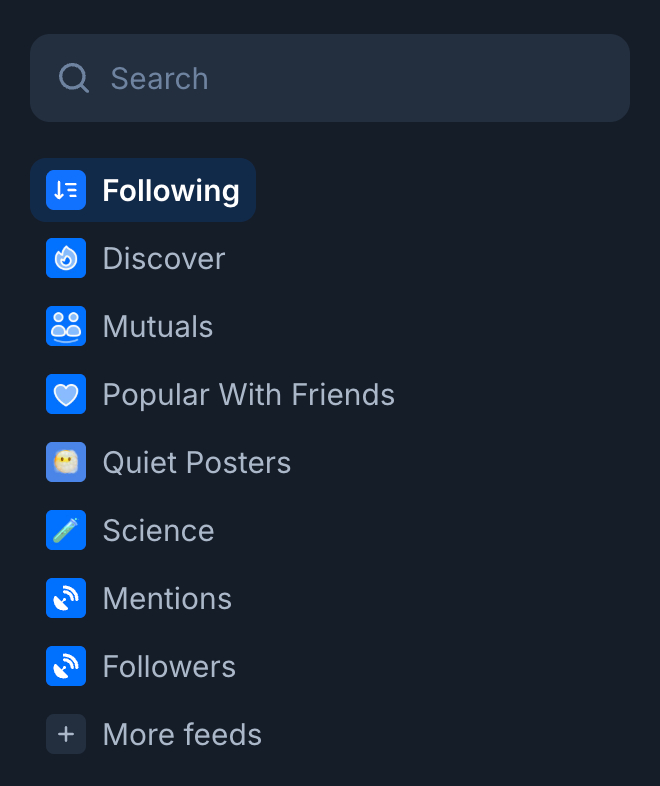
Task: Click the magnifying glass search icon
Action: point(74,78)
